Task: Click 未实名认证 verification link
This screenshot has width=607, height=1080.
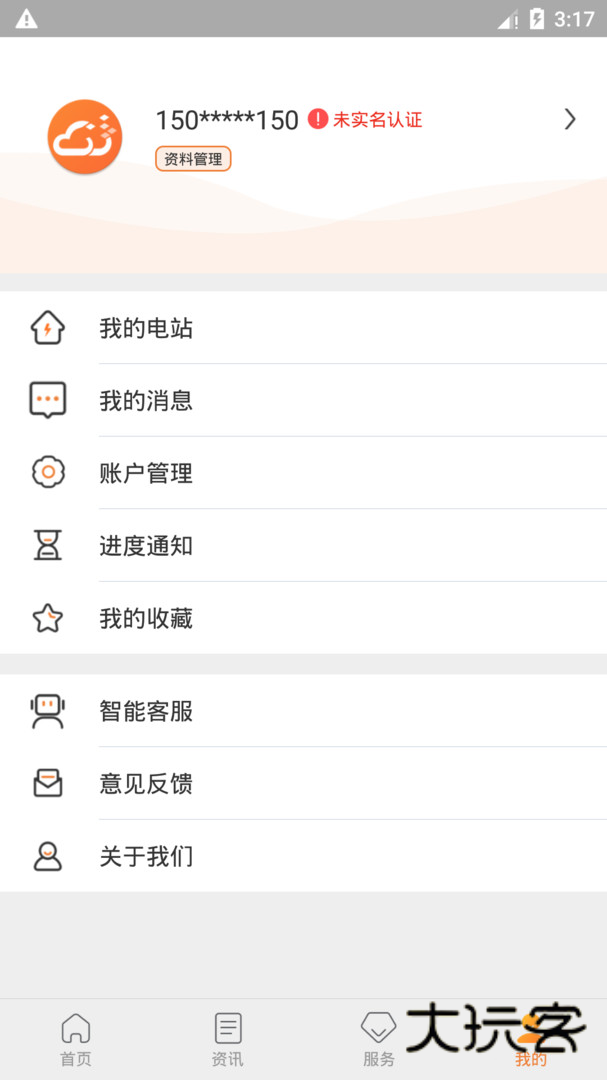Action: click(376, 120)
